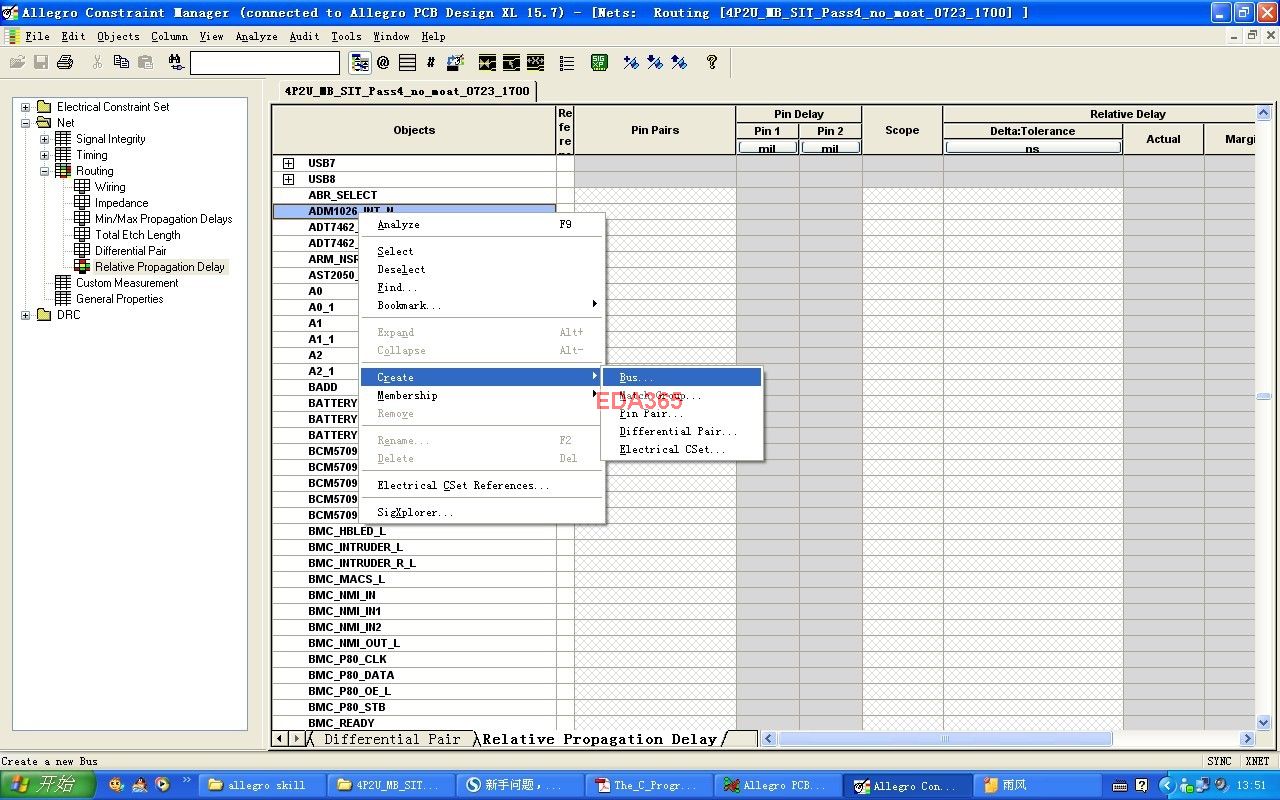Switch to the Differential Pair worksheet tab
The width and height of the screenshot is (1280, 800).
tap(391, 739)
